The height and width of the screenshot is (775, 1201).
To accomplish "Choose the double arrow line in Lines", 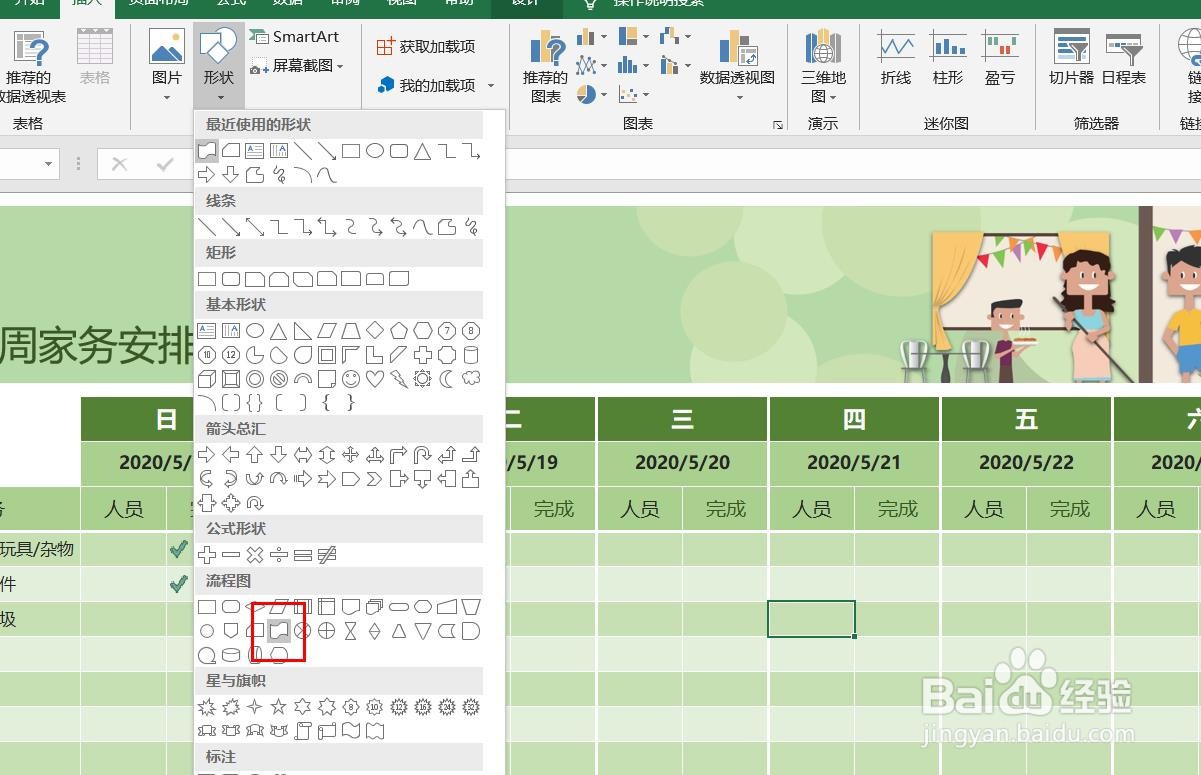I will 255,227.
